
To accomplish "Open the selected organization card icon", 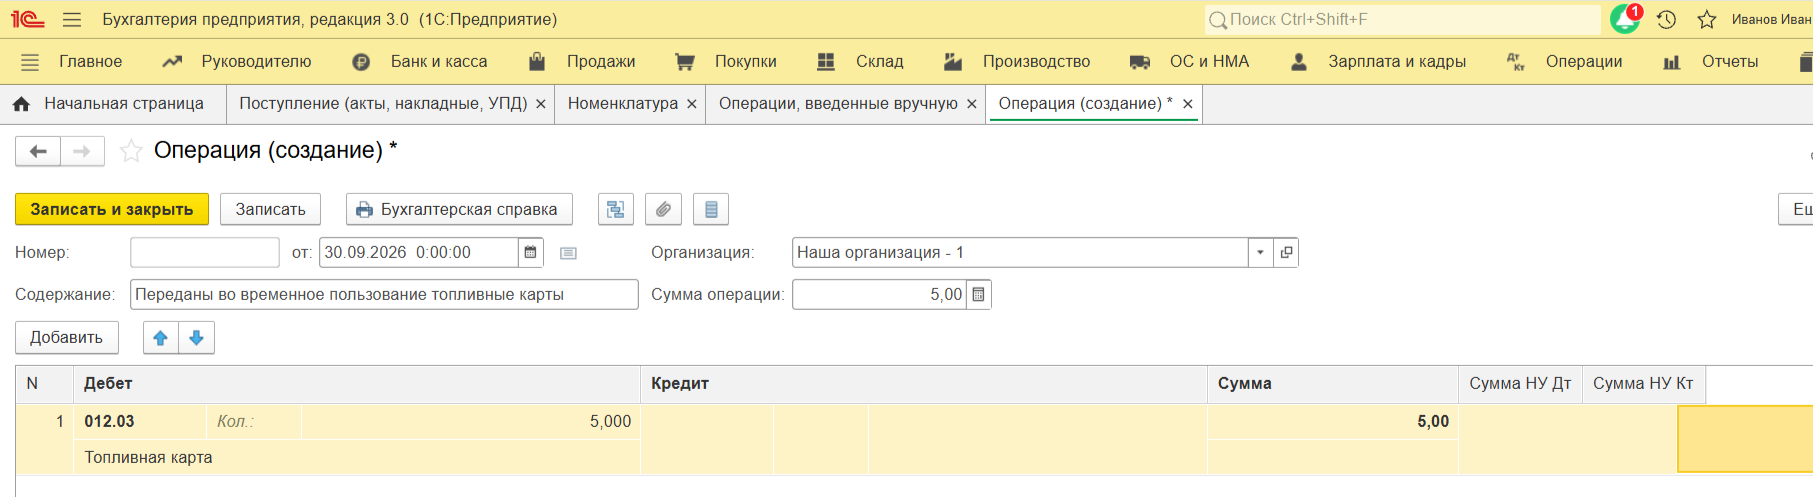I will point(1286,252).
